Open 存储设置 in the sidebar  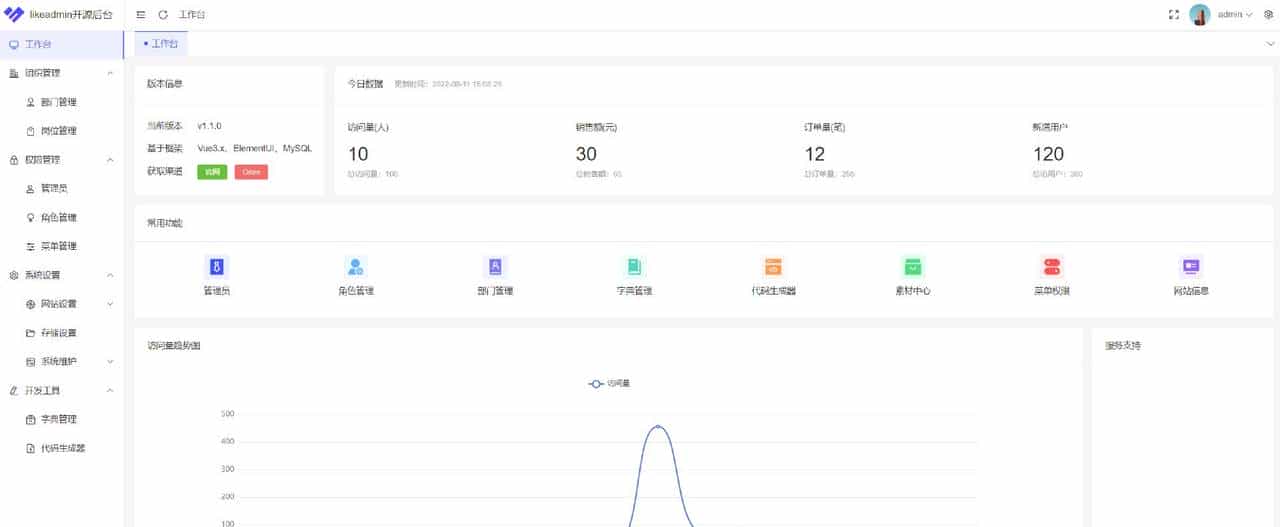click(x=62, y=333)
